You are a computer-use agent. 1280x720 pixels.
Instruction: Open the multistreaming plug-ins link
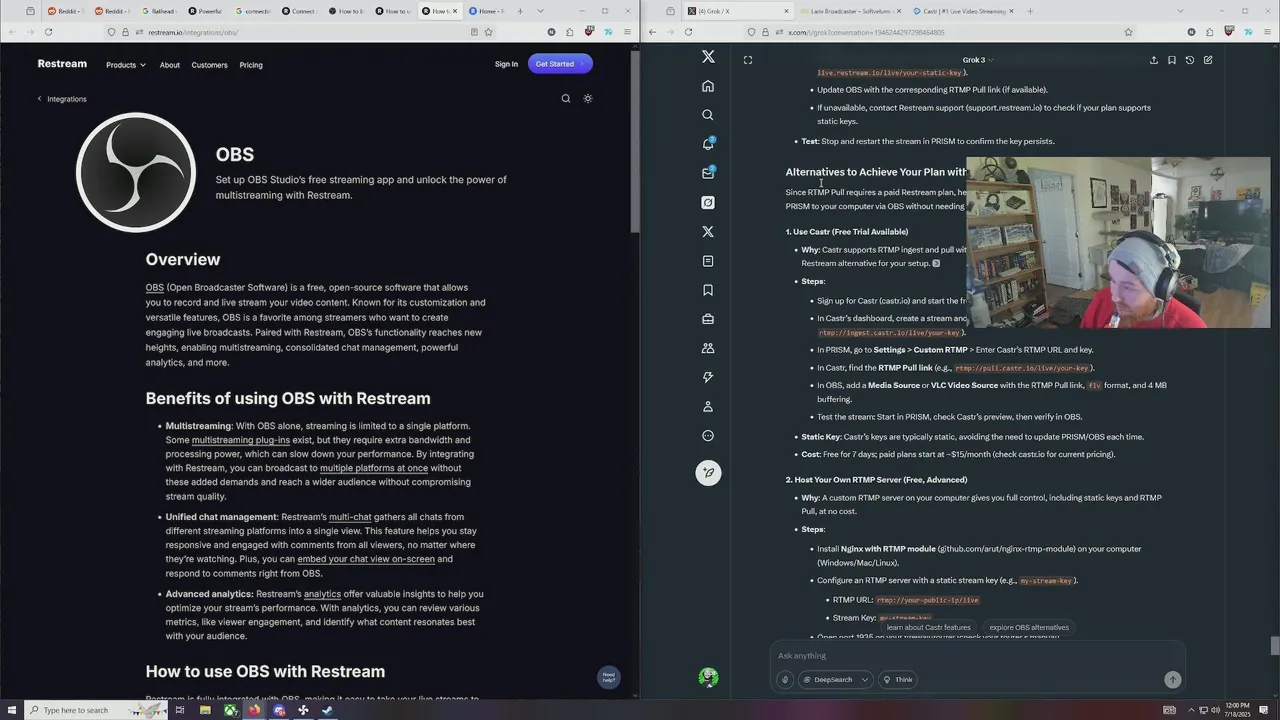(241, 440)
